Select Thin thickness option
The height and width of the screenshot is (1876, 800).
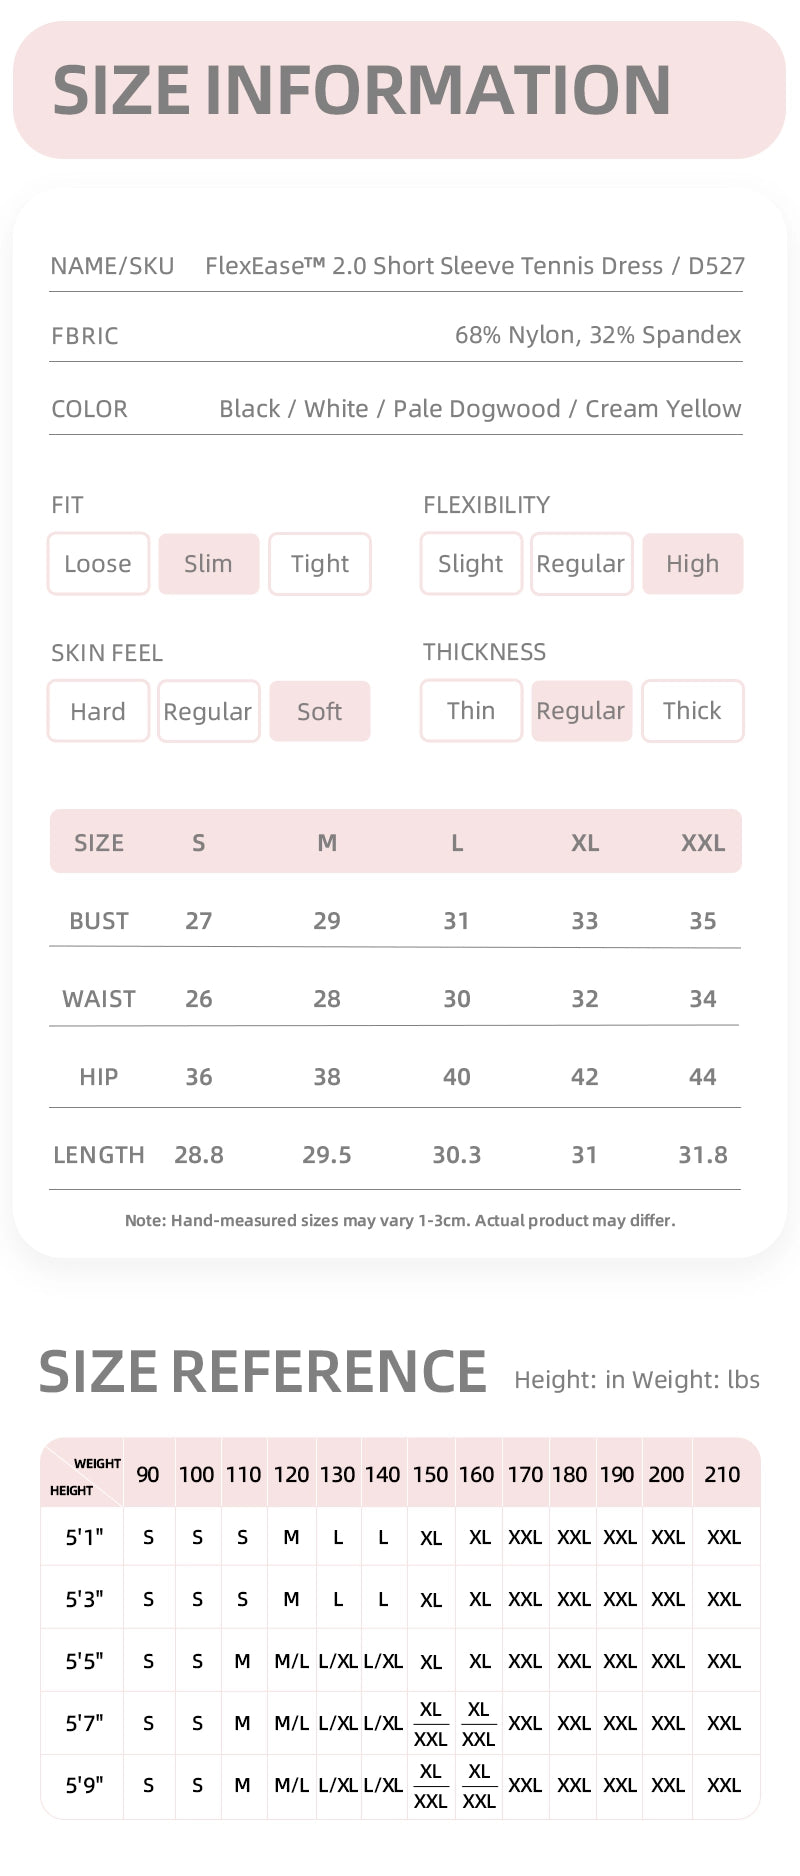(471, 710)
